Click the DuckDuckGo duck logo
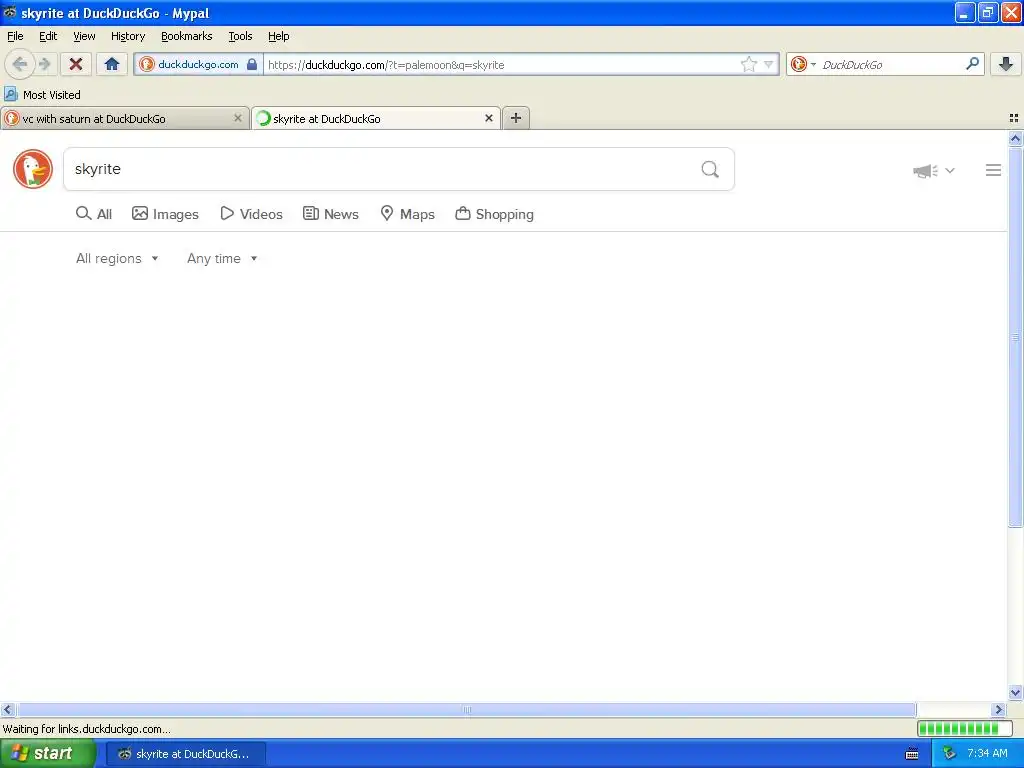The image size is (1024, 768). coord(33,169)
